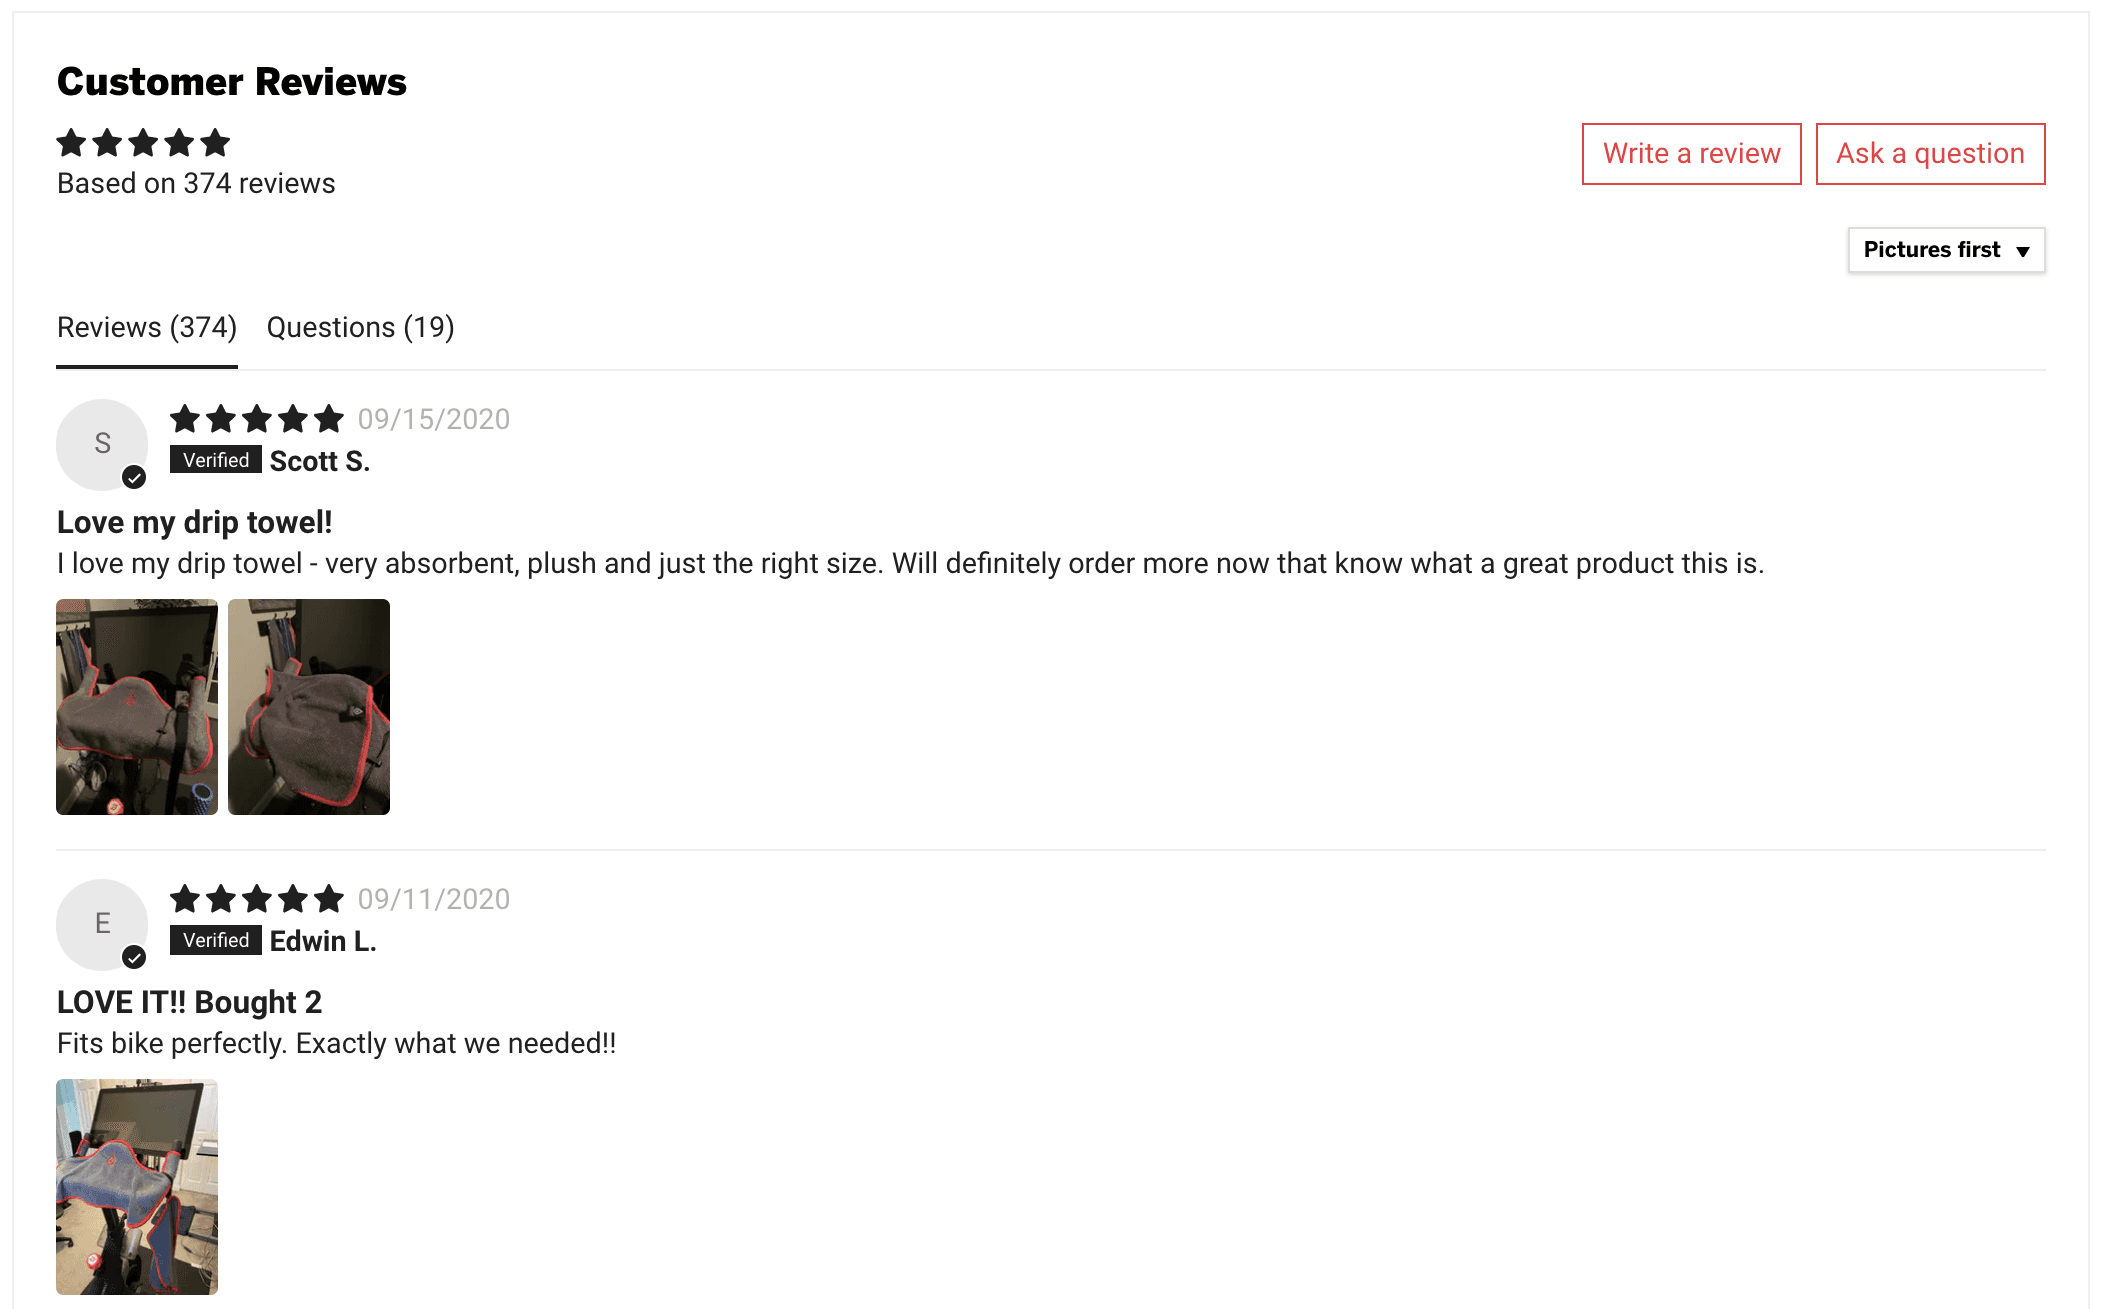Screen dimensions: 2112x1309
Task: Click the 'Love my drip towel!' review title
Action: [x=194, y=522]
